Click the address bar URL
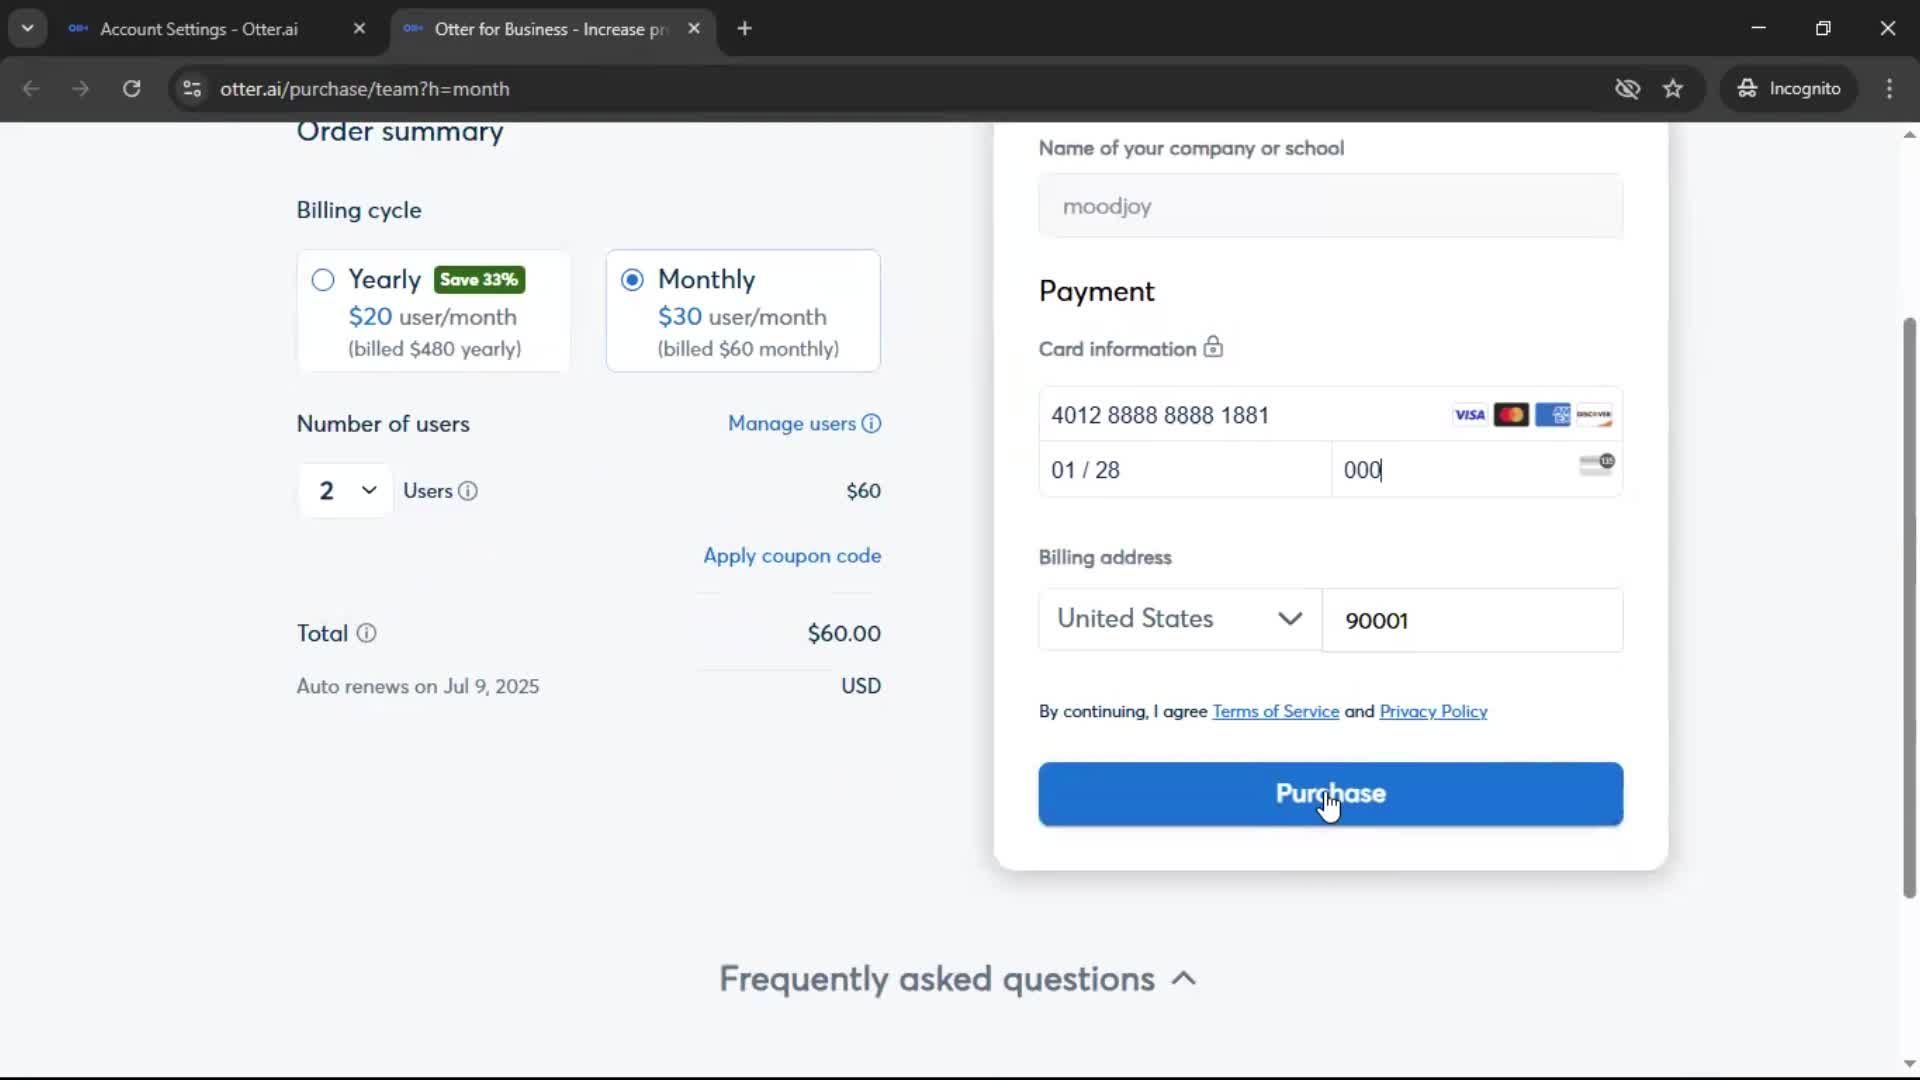Image resolution: width=1920 pixels, height=1080 pixels. point(365,89)
